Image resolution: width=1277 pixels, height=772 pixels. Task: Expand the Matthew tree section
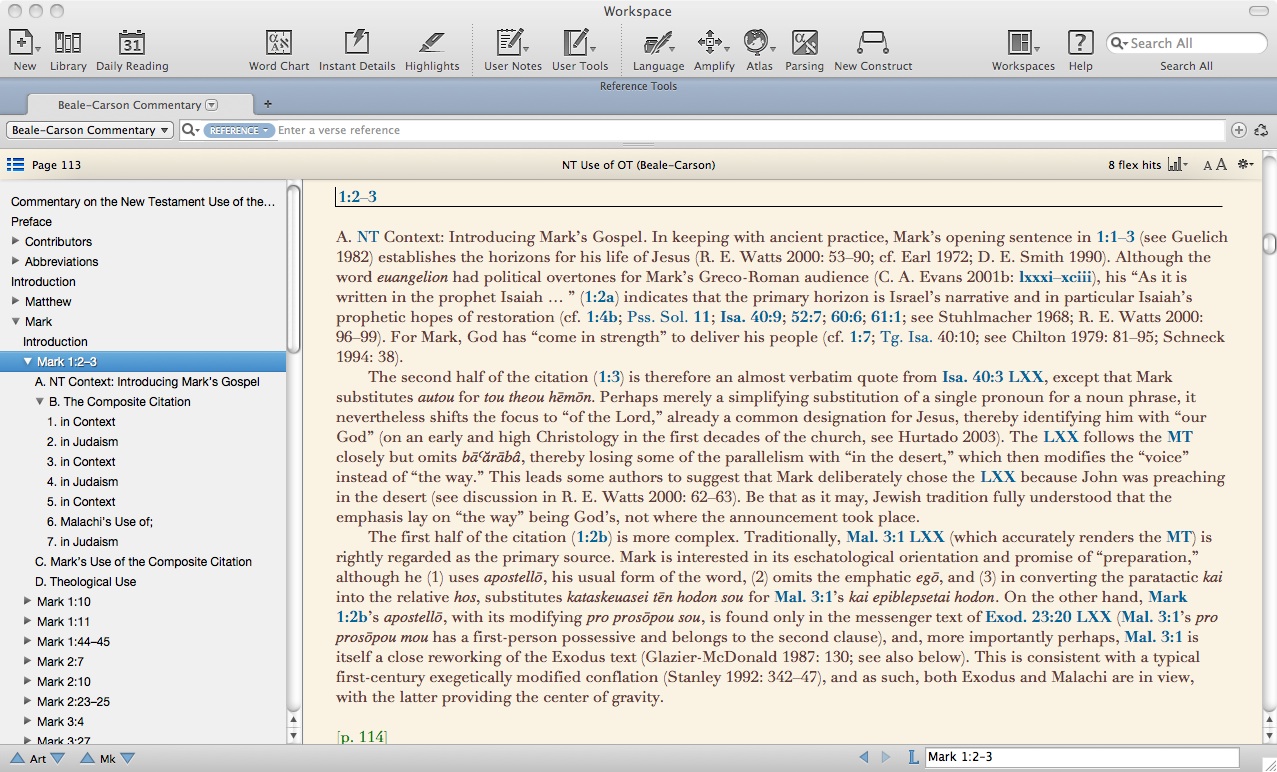click(16, 302)
